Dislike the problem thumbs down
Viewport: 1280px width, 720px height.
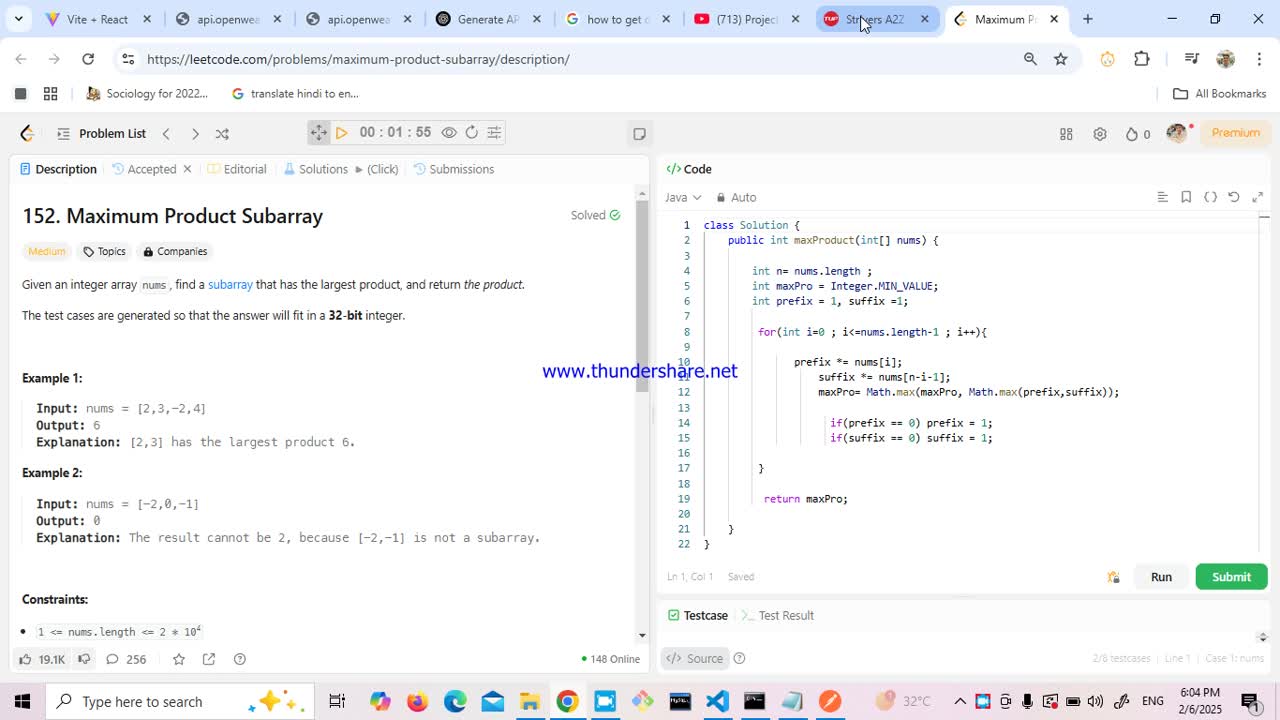click(x=84, y=659)
